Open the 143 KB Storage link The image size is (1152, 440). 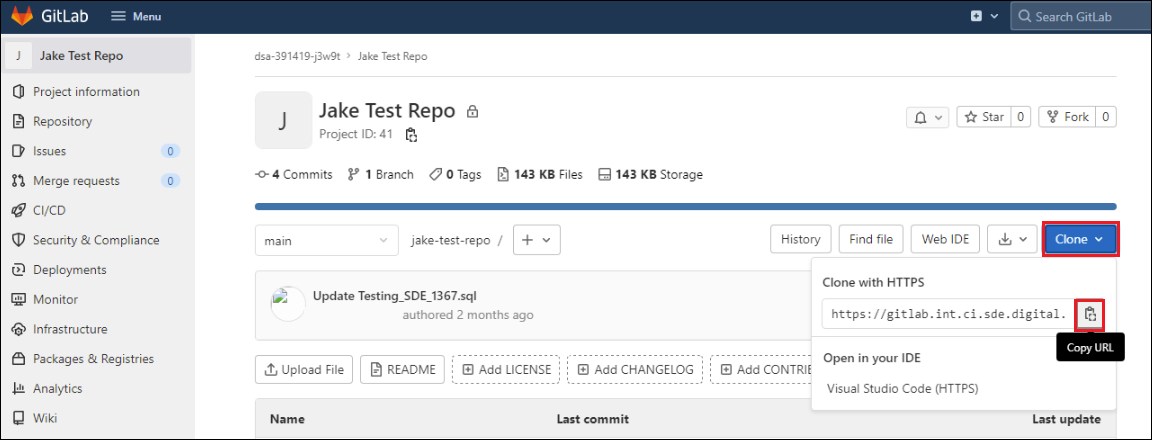pos(650,175)
